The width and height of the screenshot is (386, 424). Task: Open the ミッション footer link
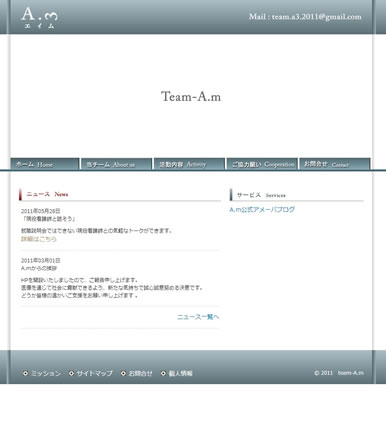46,373
